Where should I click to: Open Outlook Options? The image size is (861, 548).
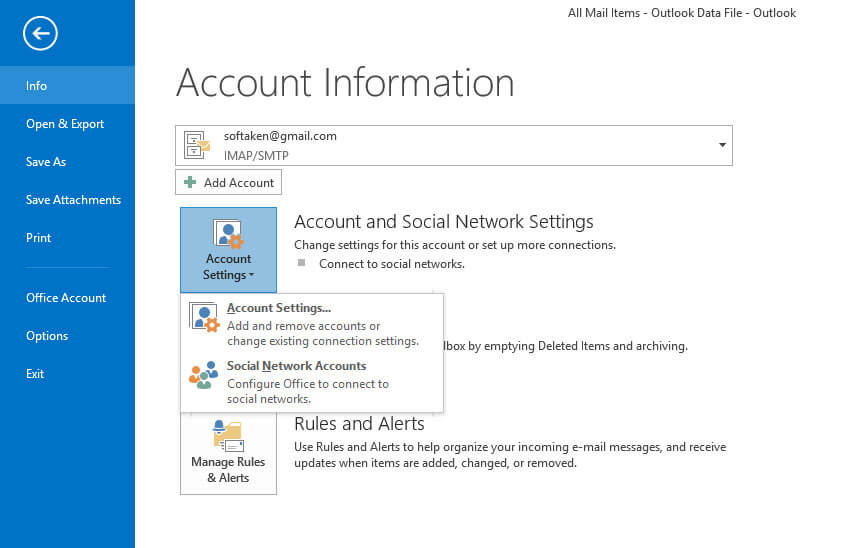coord(47,335)
